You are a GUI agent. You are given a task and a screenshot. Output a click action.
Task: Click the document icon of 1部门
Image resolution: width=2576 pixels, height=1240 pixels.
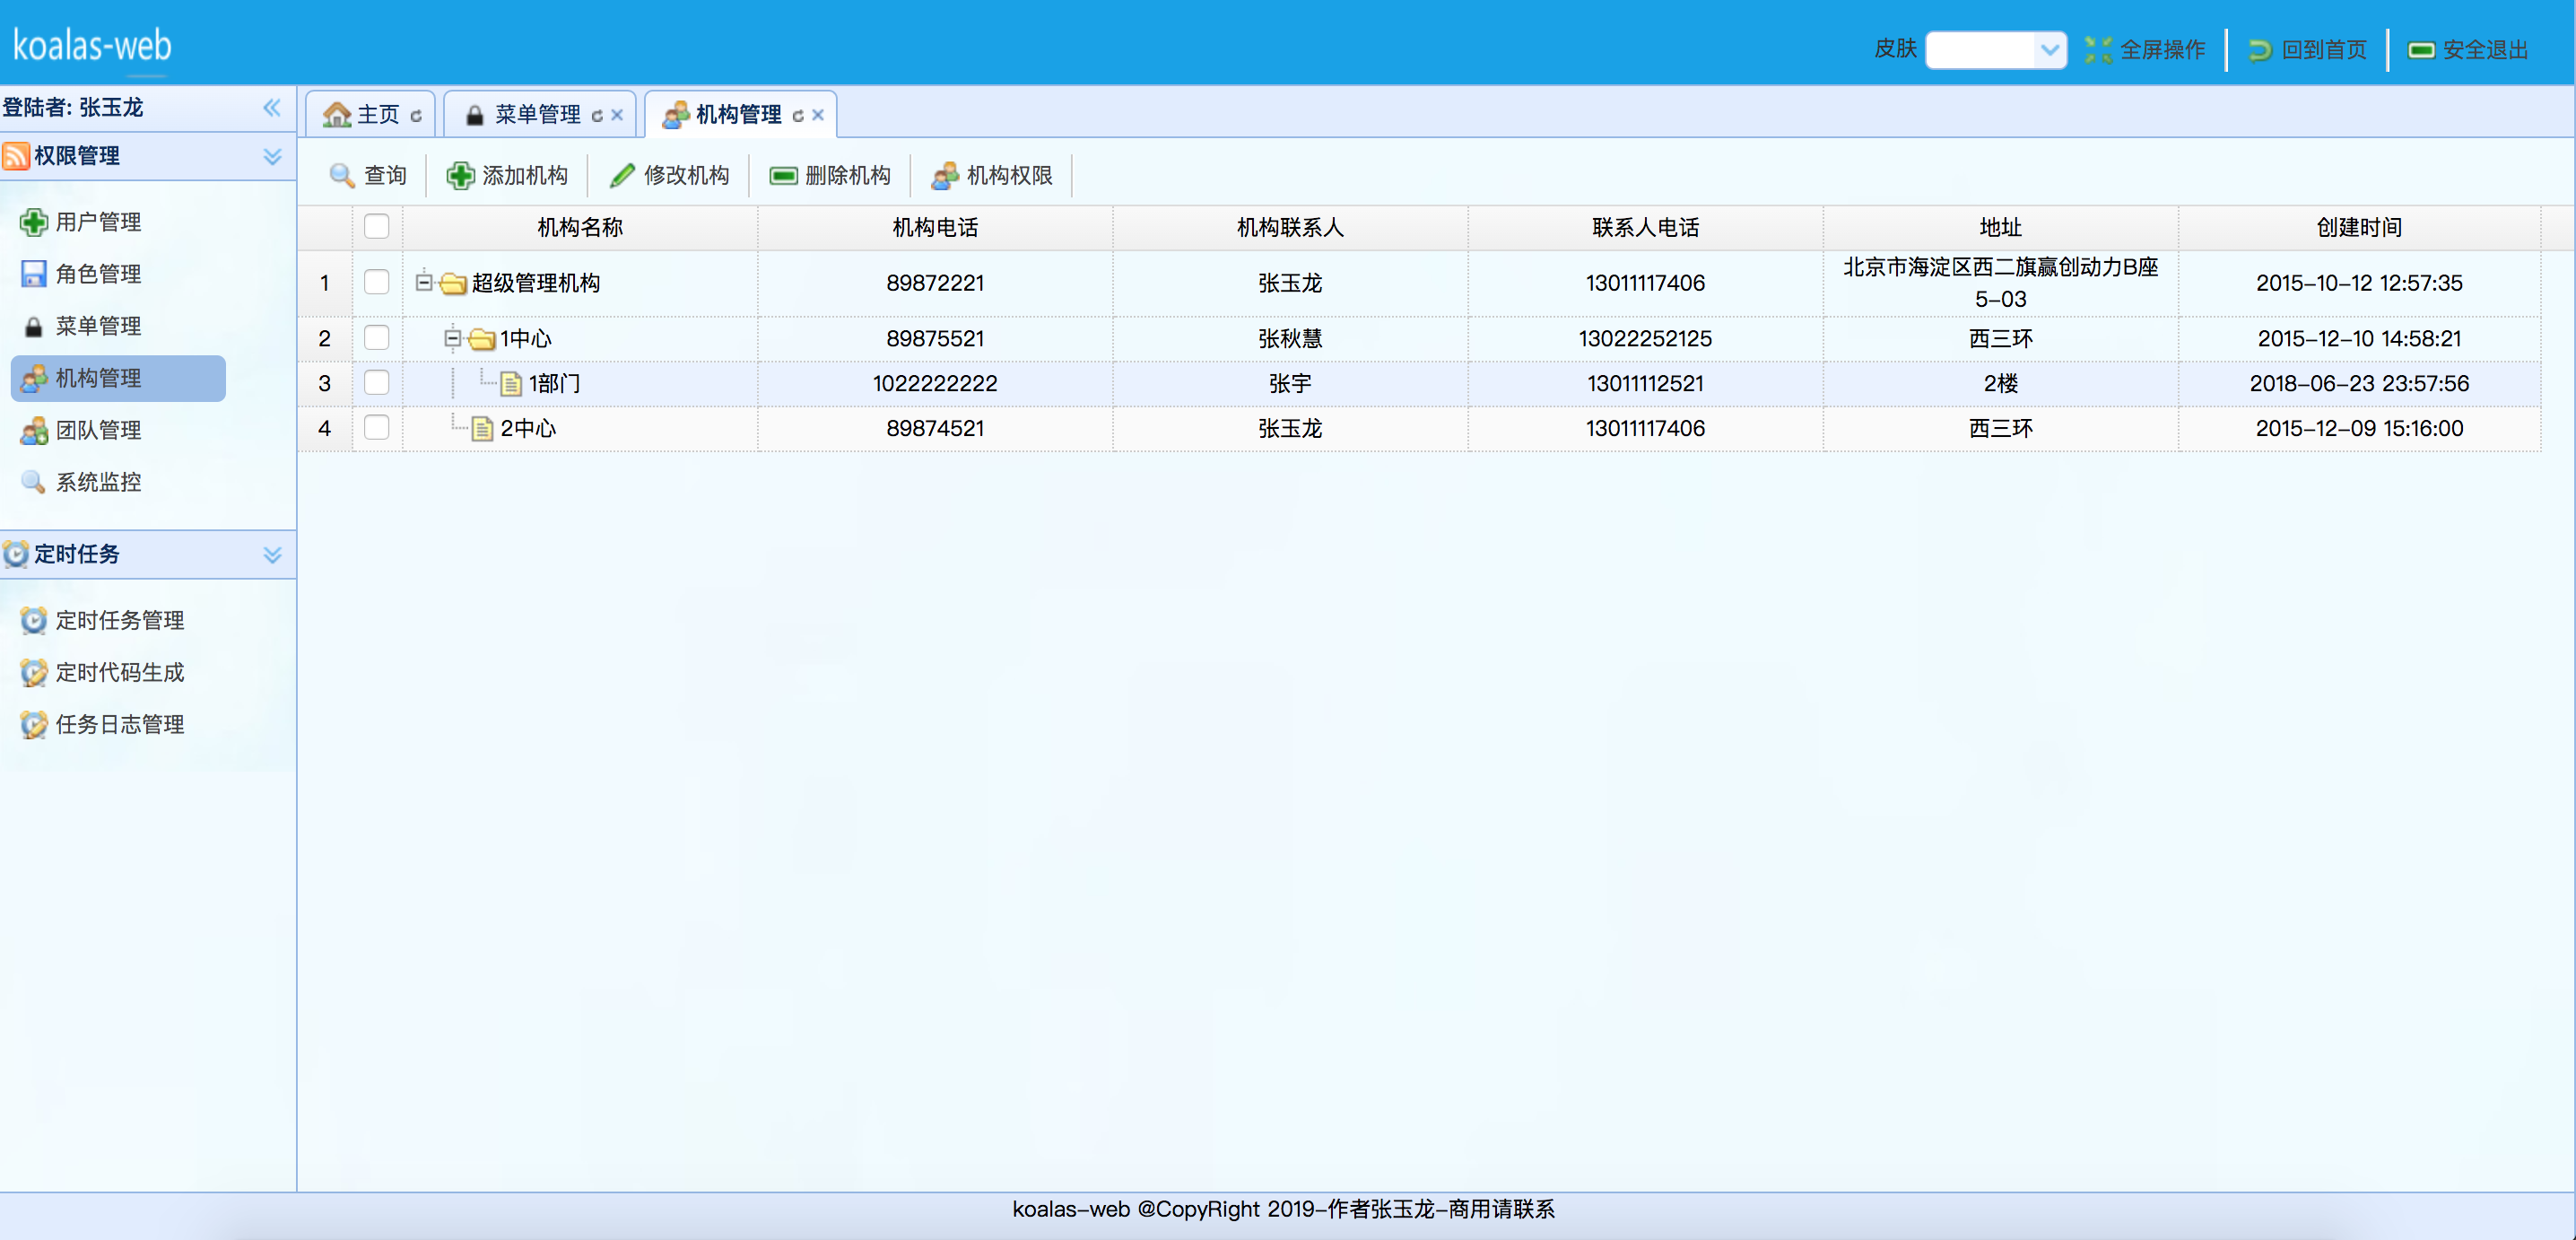(511, 384)
